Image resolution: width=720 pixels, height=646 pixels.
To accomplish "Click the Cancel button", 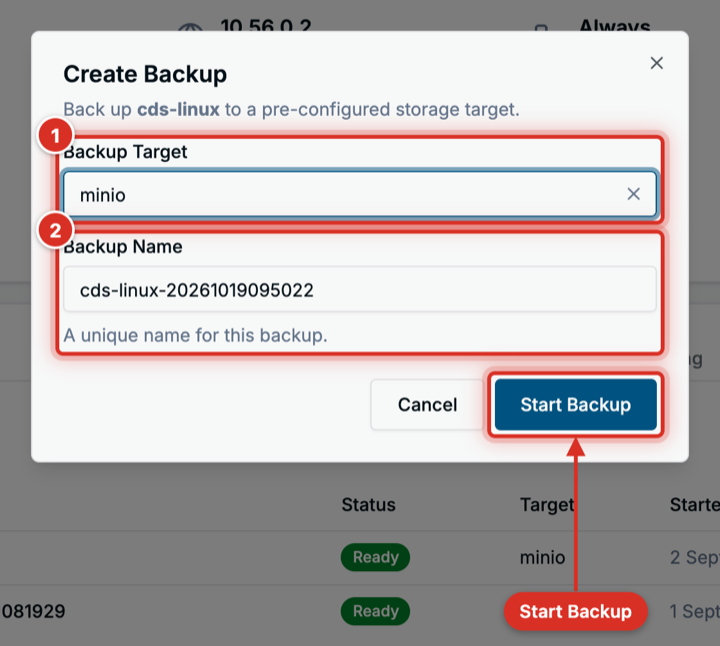I will (x=427, y=404).
